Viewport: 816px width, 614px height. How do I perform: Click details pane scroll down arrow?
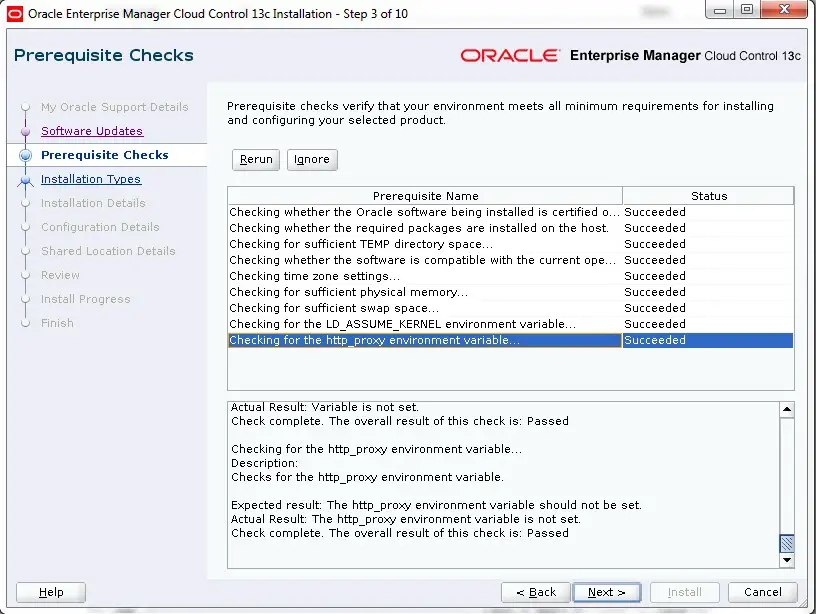787,560
